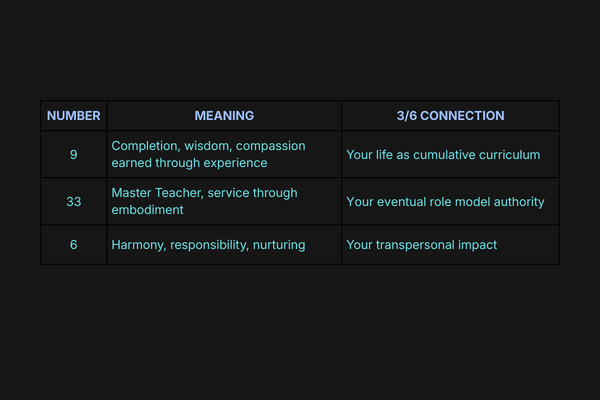The width and height of the screenshot is (600, 400).
Task: Select the "Harmony, responsibility, nurturing" cell
Action: pos(208,245)
